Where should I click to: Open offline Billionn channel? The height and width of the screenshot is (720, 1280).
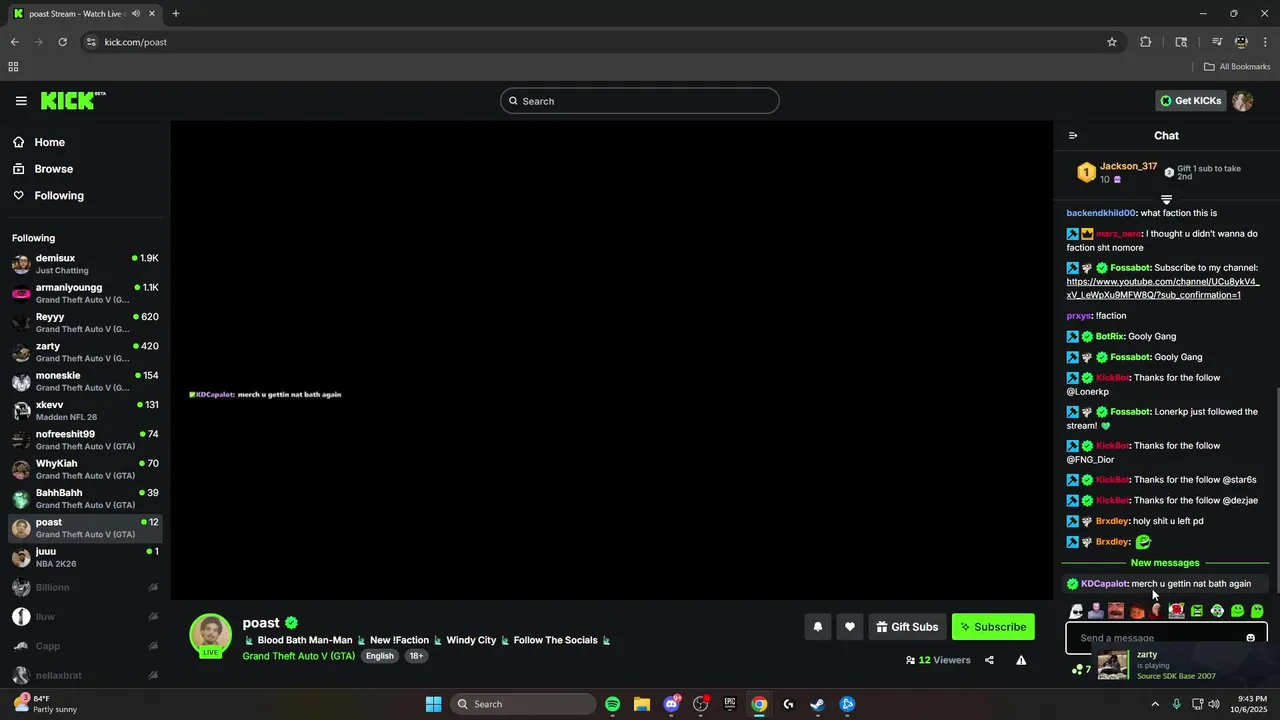tap(85, 587)
